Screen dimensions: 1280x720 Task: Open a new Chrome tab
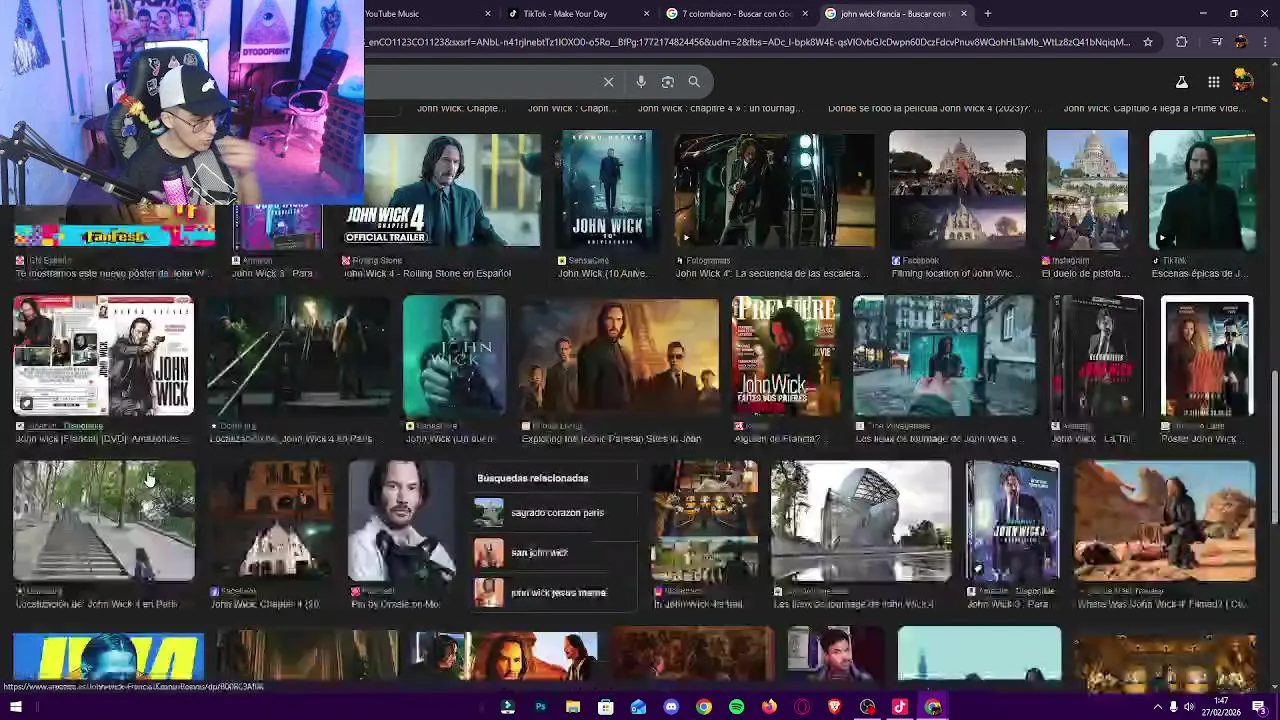tap(987, 14)
